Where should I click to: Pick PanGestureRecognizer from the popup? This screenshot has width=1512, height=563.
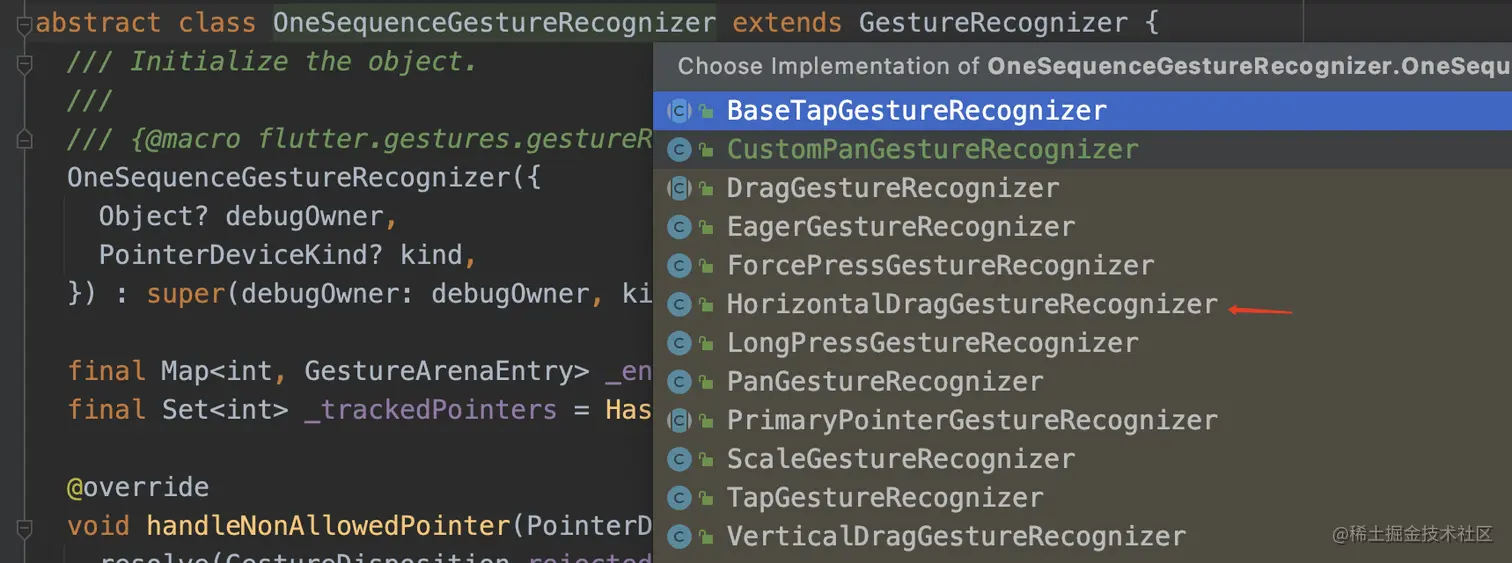884,382
